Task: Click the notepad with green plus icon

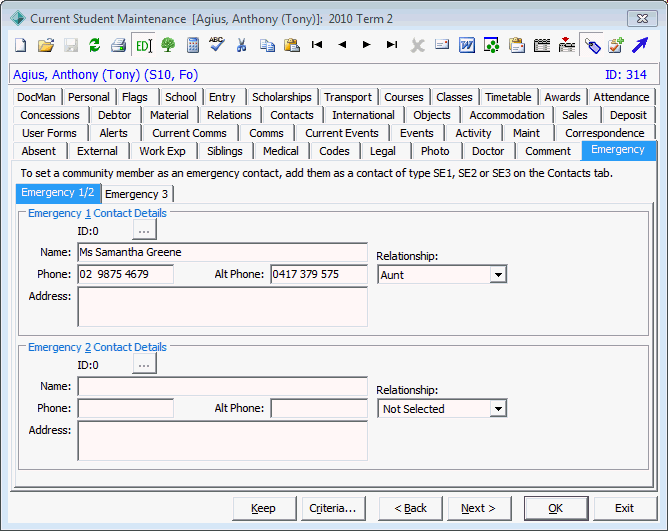Action: click(x=616, y=45)
